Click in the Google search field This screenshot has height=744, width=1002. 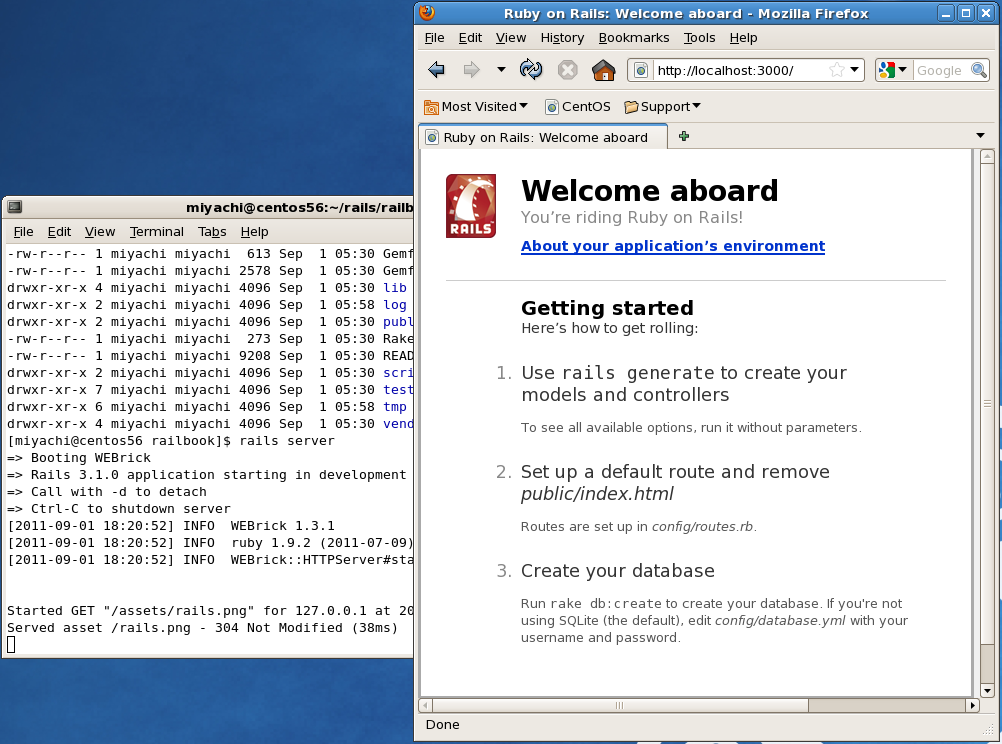(941, 70)
